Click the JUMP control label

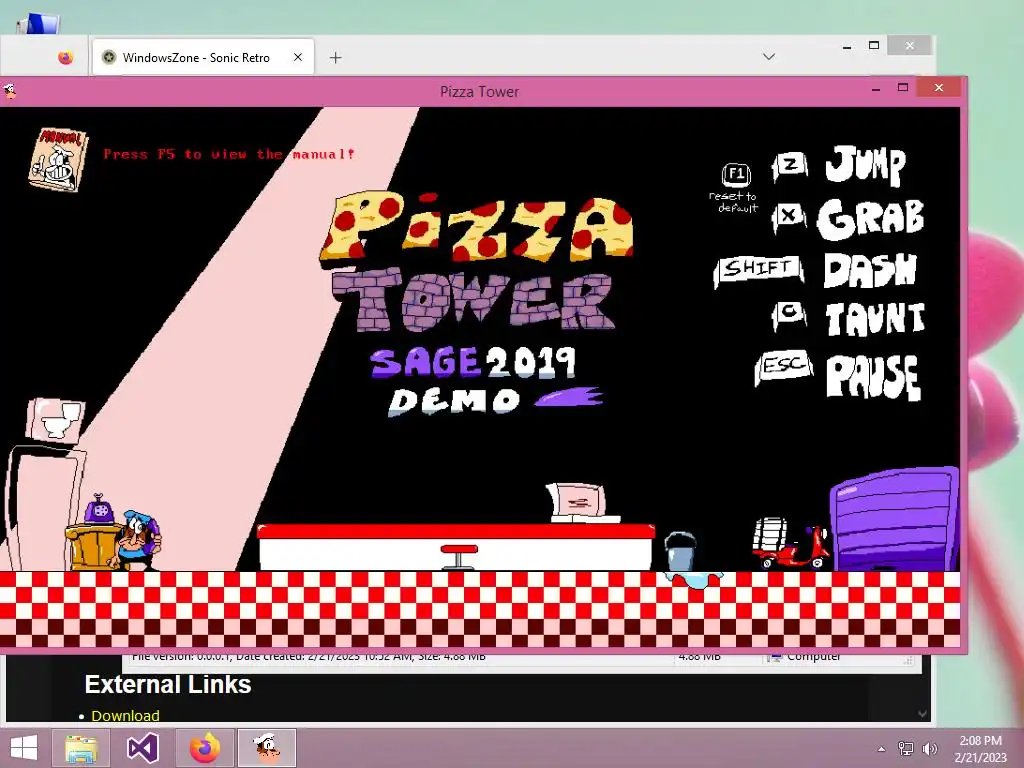(865, 165)
